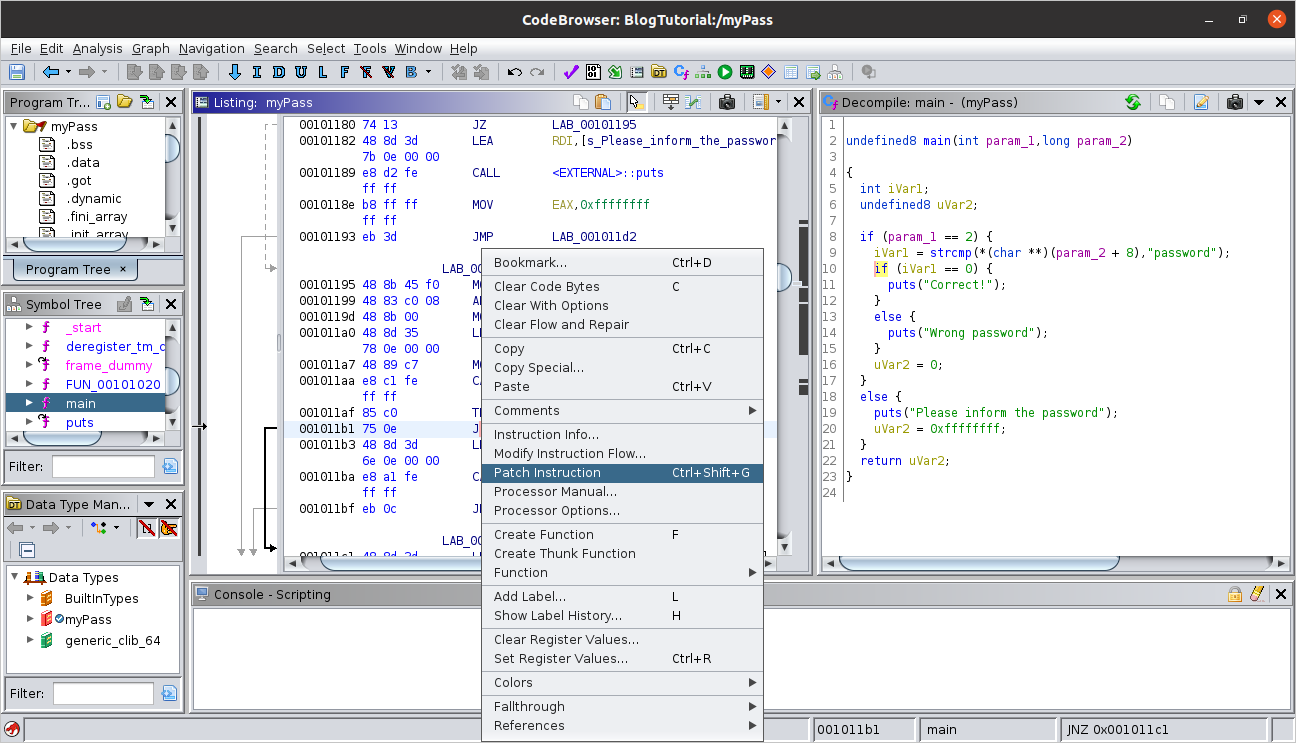1296x743 pixels.
Task: Click the 'I' next instruction navigation icon
Action: tap(257, 72)
